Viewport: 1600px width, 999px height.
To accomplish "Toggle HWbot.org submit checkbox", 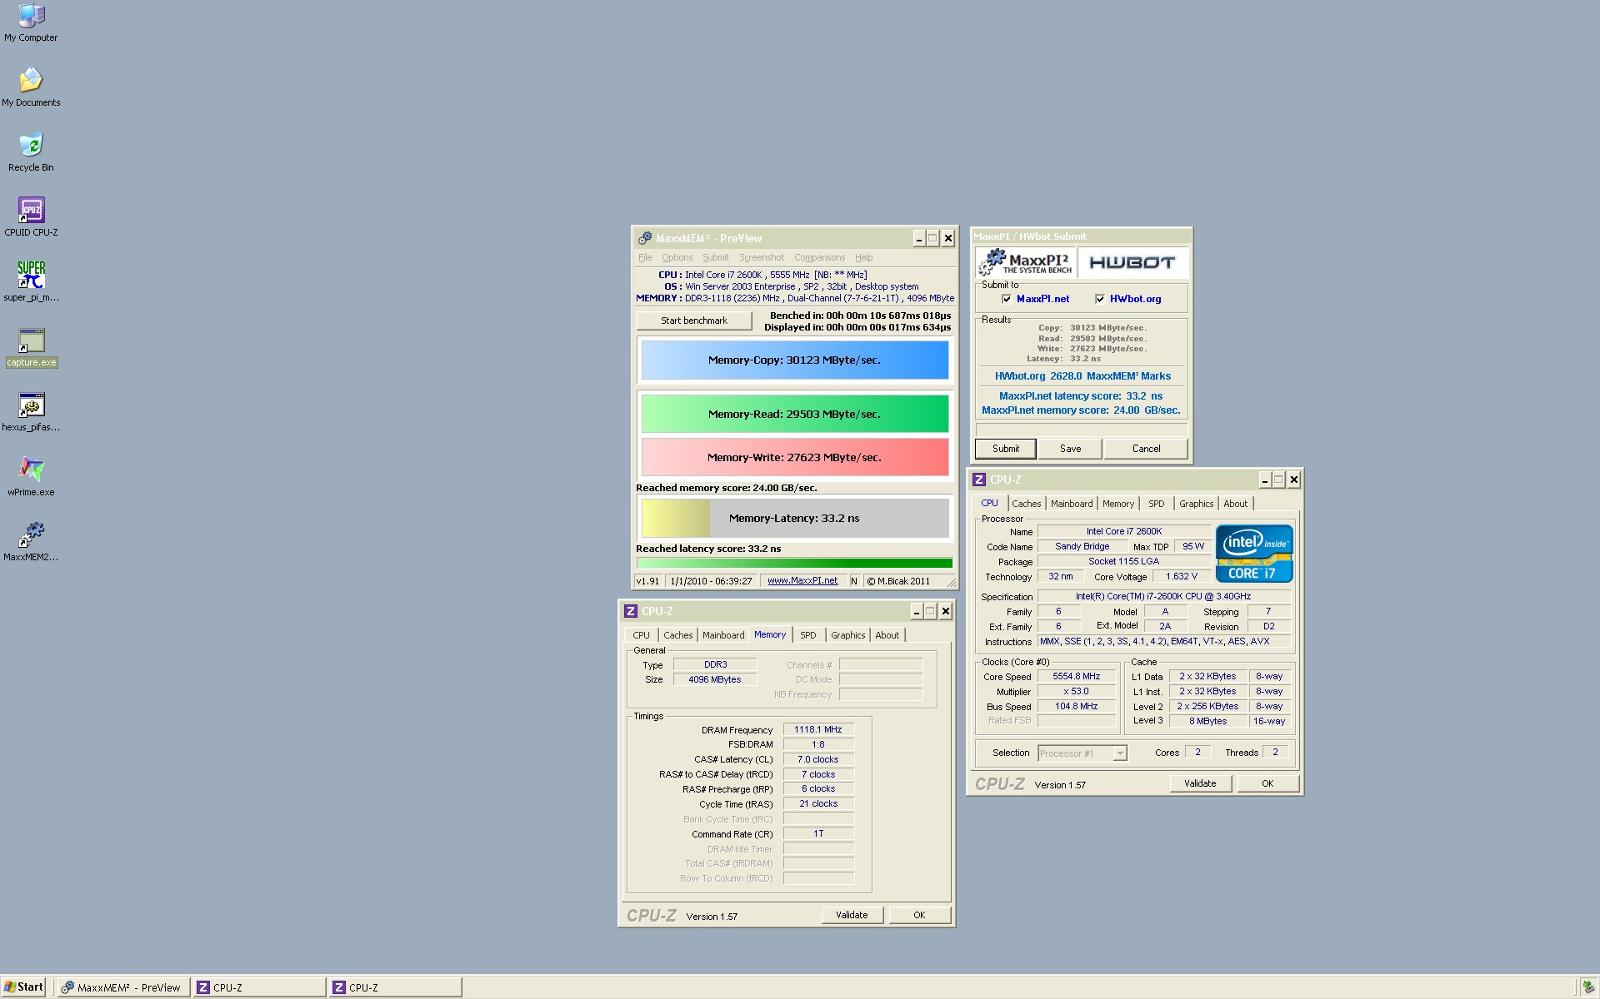I will (1099, 299).
